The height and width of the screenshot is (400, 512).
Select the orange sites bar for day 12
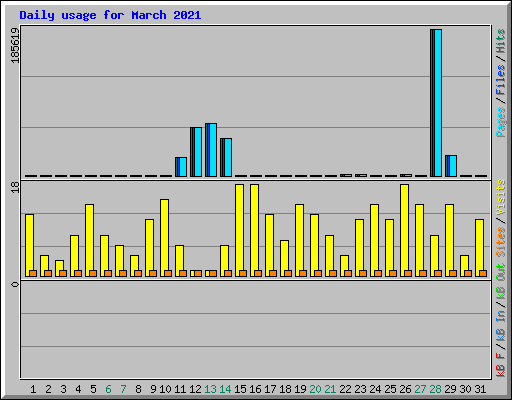(x=198, y=273)
